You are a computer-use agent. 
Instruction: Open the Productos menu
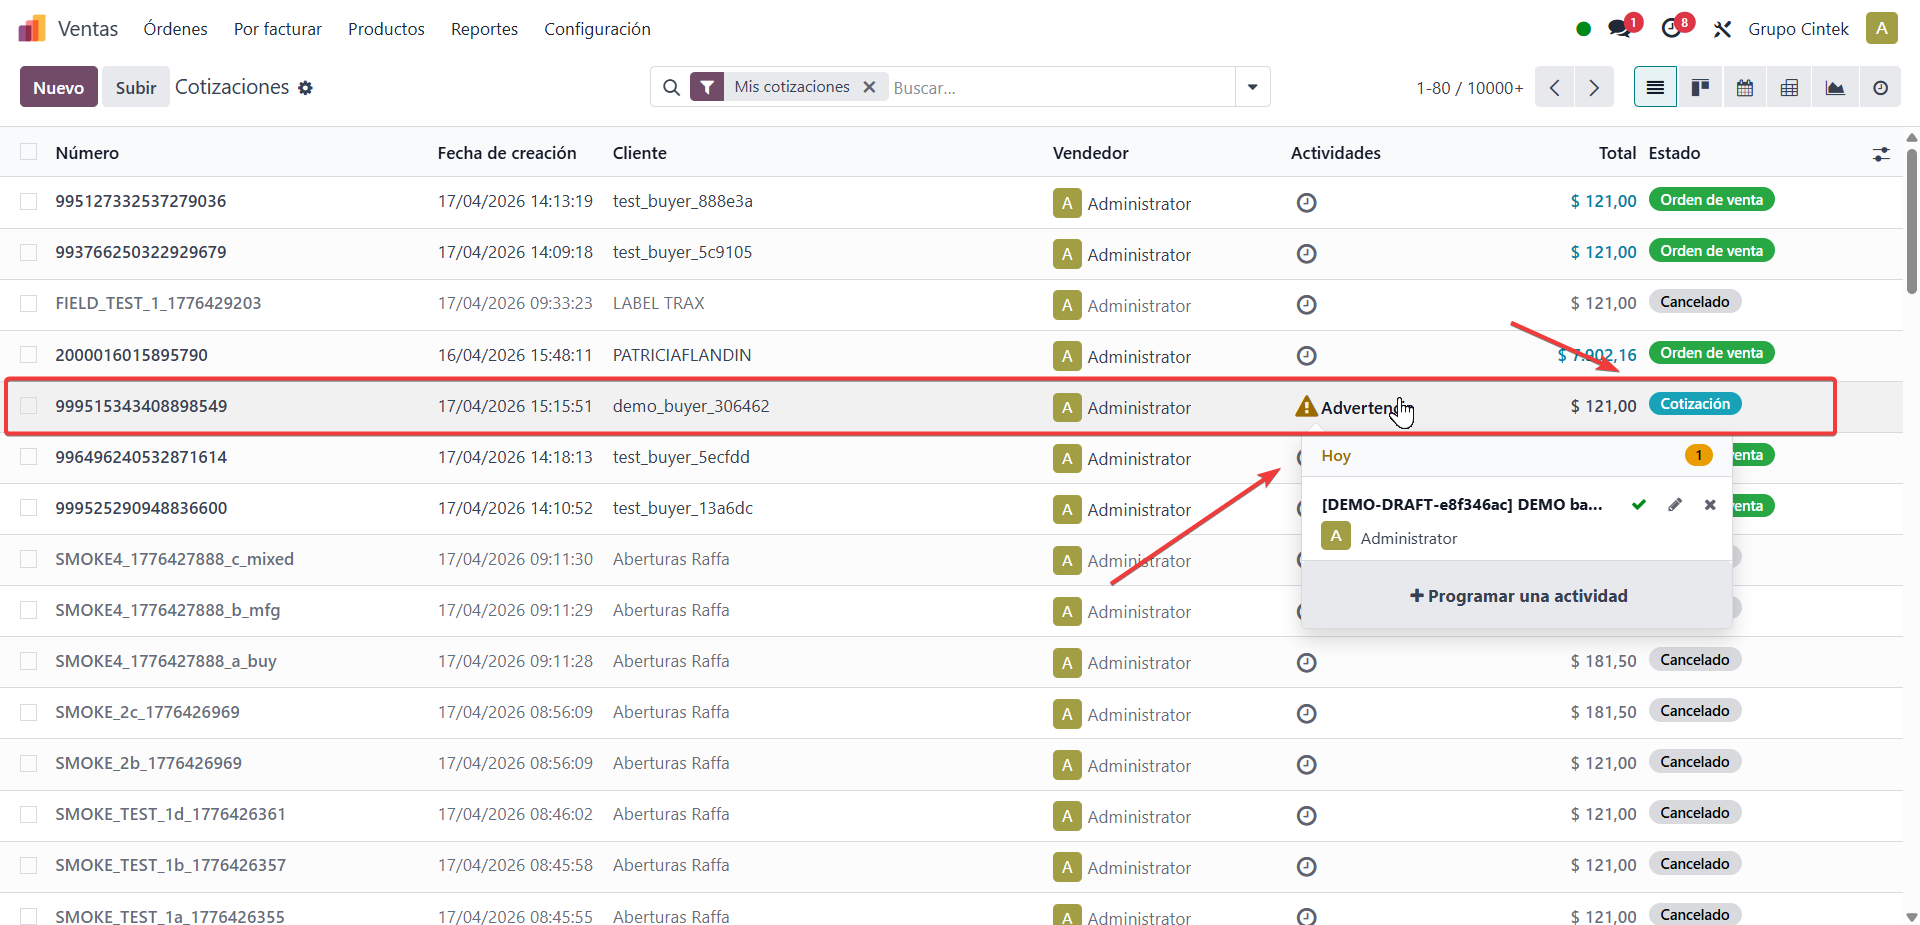[x=386, y=29]
